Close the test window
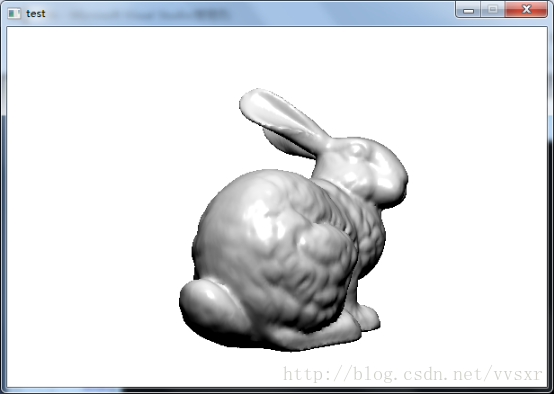 pos(526,10)
